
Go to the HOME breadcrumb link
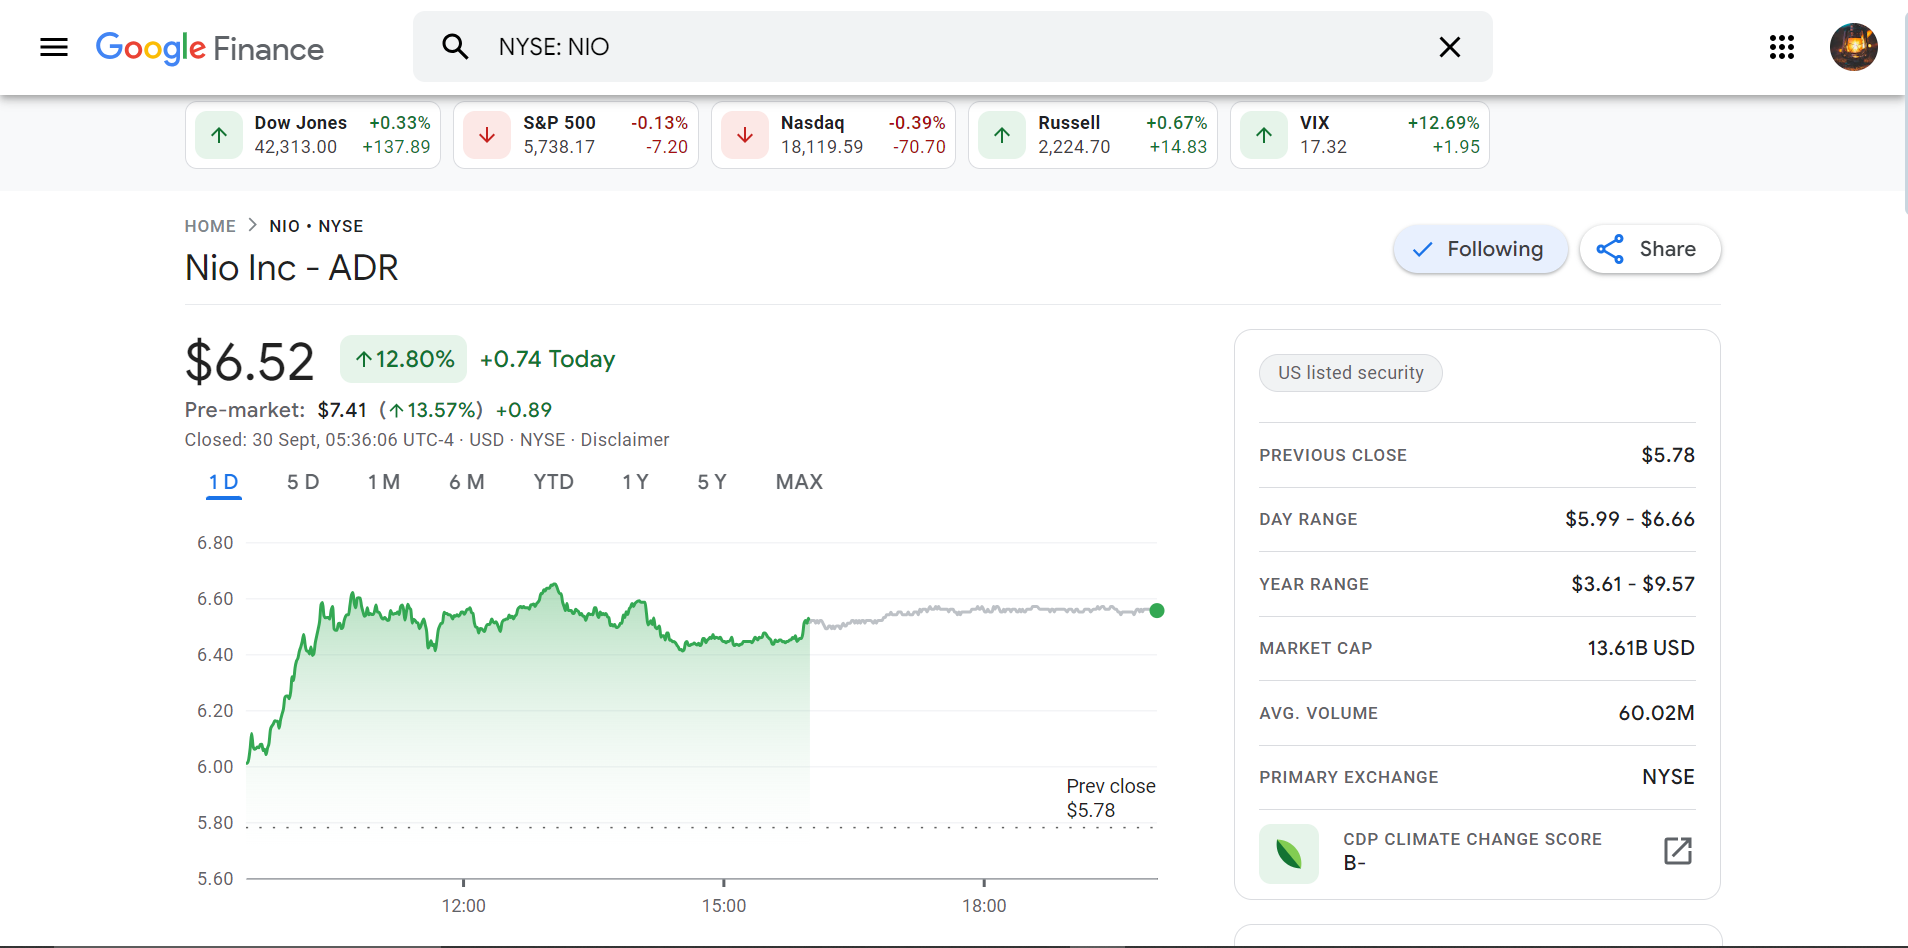coord(210,226)
